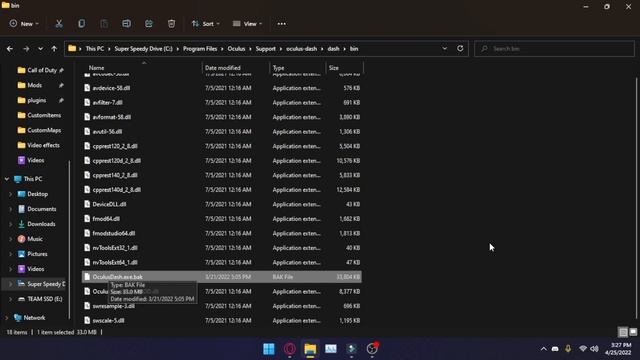Image resolution: width=640 pixels, height=360 pixels.
Task: Switch to details view layout icon
Action: [x=623, y=332]
